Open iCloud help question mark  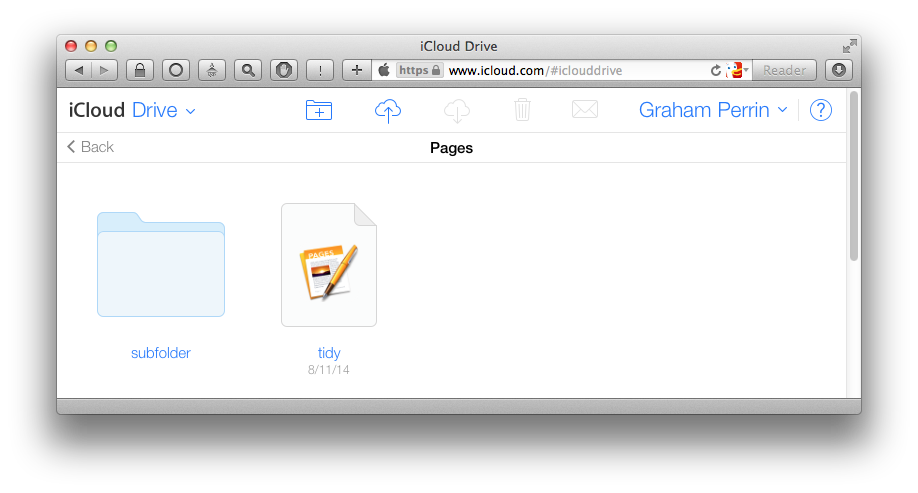click(x=821, y=110)
